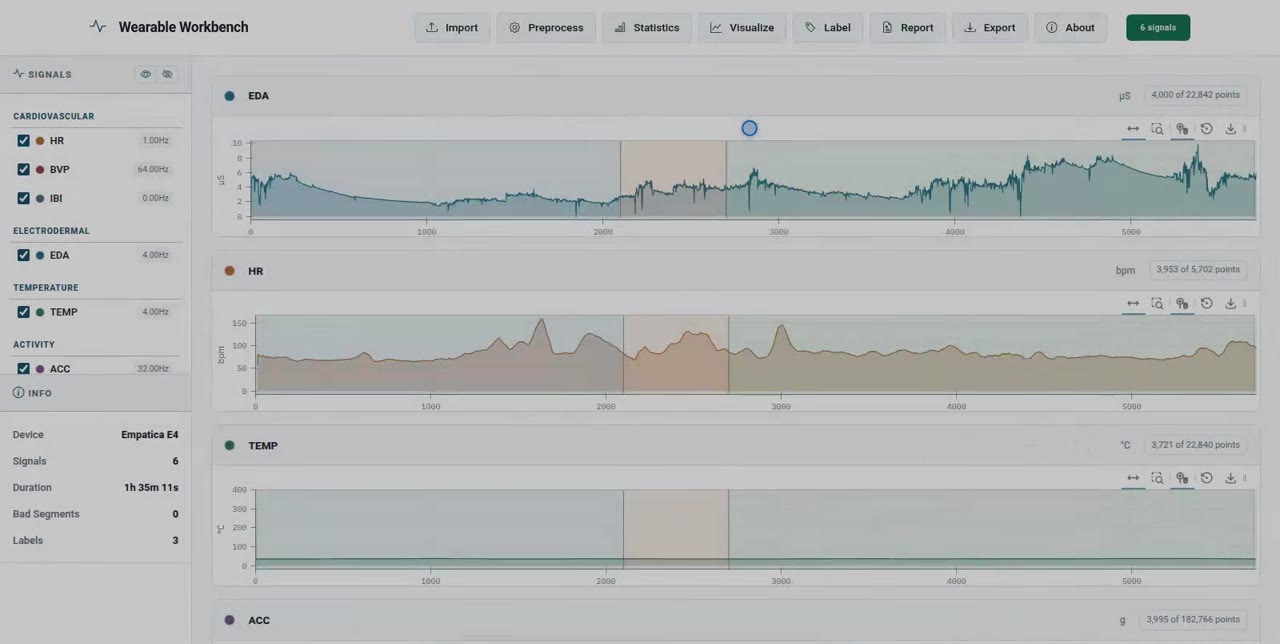Viewport: 1280px width, 644px height.
Task: Reset the HR chart view
Action: (1206, 303)
